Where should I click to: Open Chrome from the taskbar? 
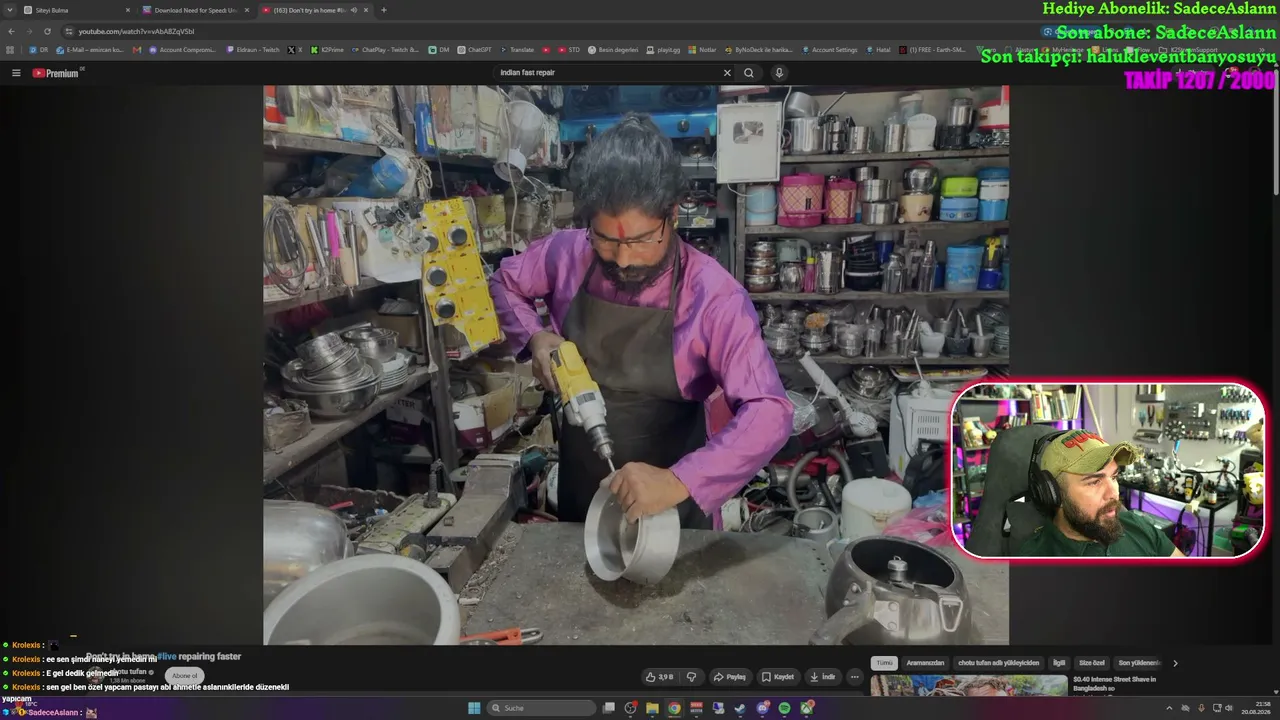click(x=674, y=708)
